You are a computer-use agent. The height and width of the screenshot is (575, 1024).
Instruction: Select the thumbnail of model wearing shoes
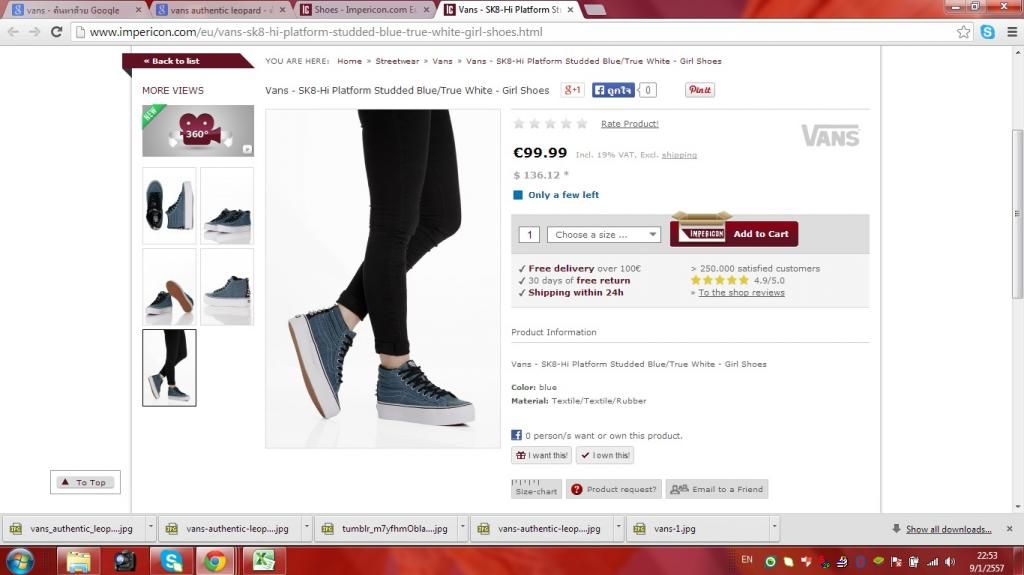(x=169, y=367)
